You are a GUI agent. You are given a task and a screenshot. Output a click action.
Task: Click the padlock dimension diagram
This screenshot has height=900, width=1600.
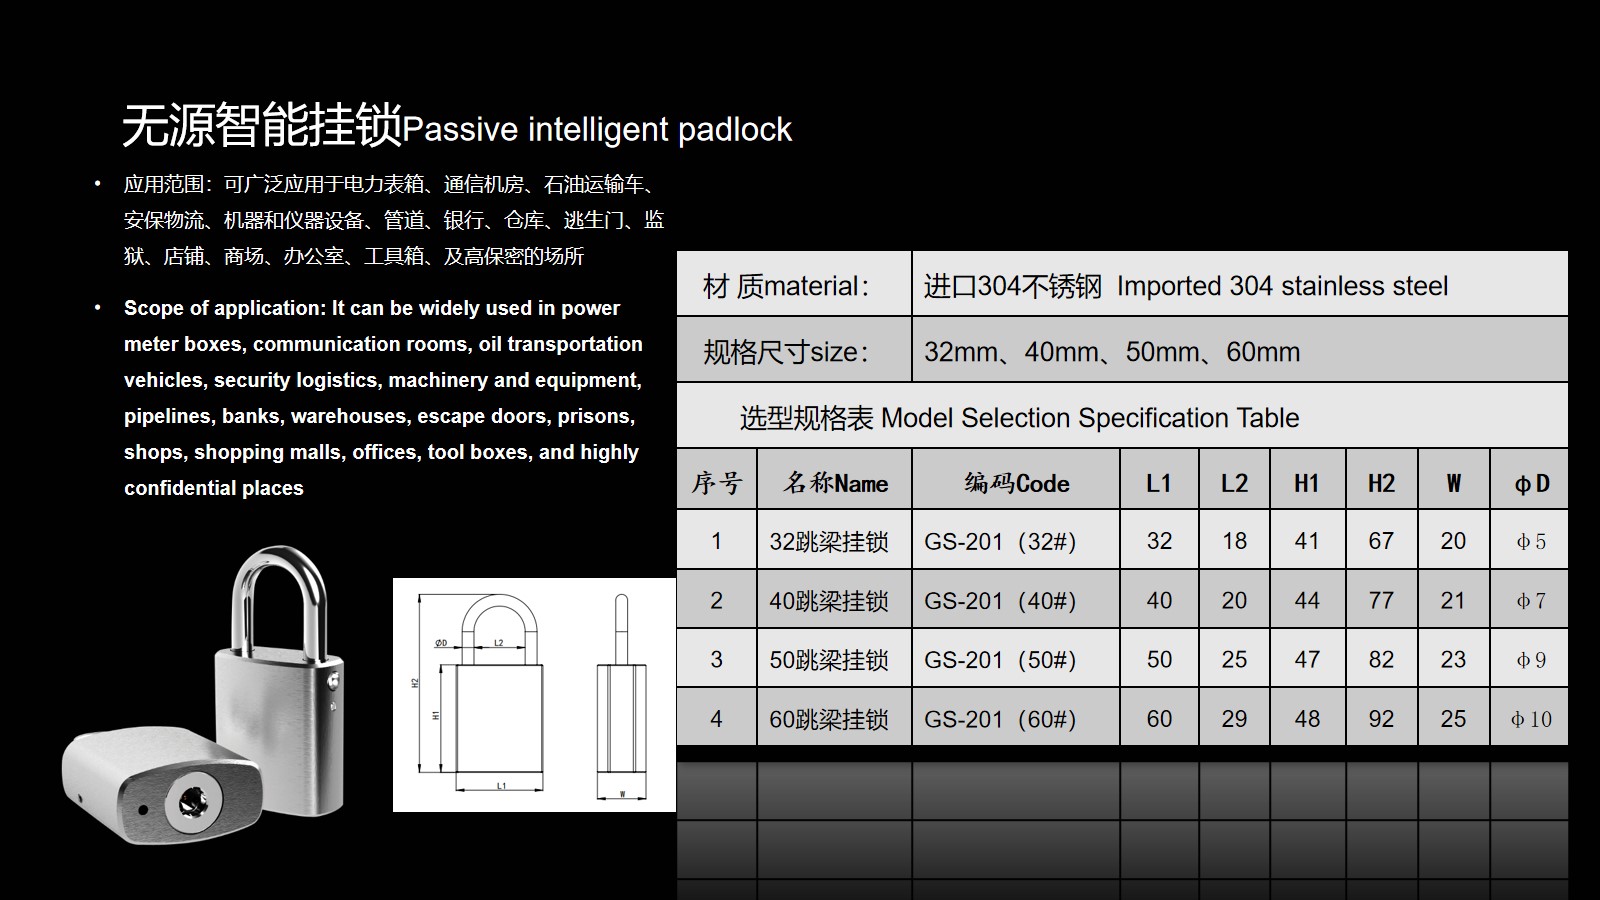[534, 695]
